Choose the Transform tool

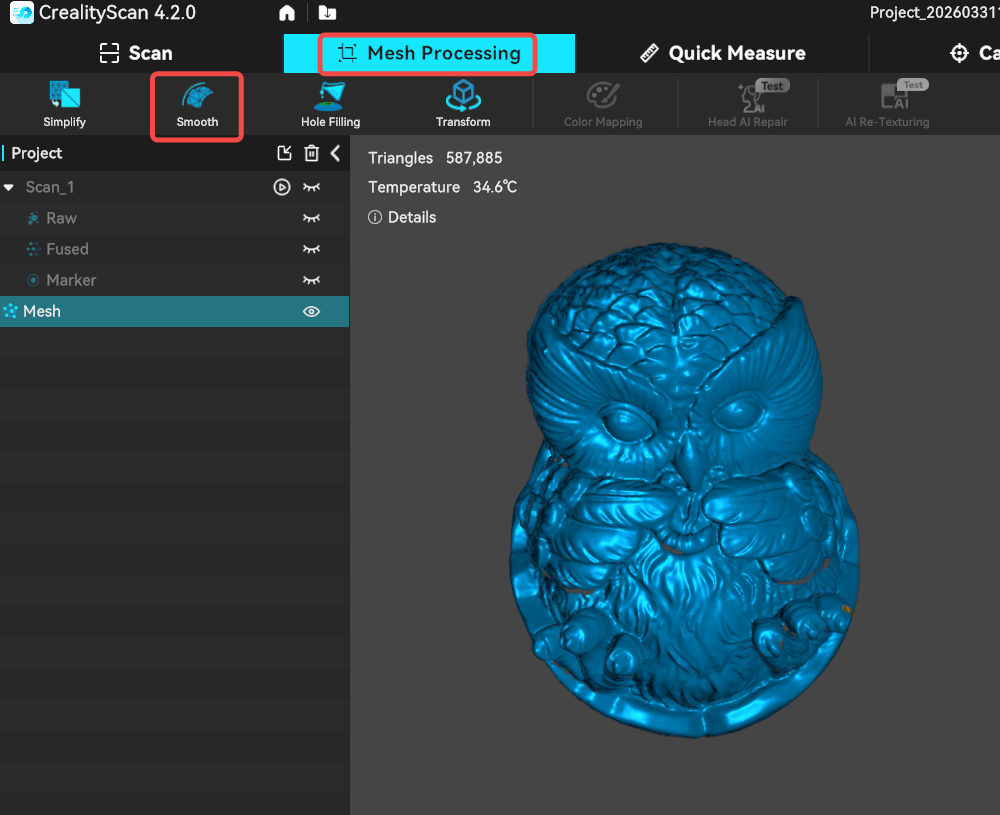coord(463,105)
